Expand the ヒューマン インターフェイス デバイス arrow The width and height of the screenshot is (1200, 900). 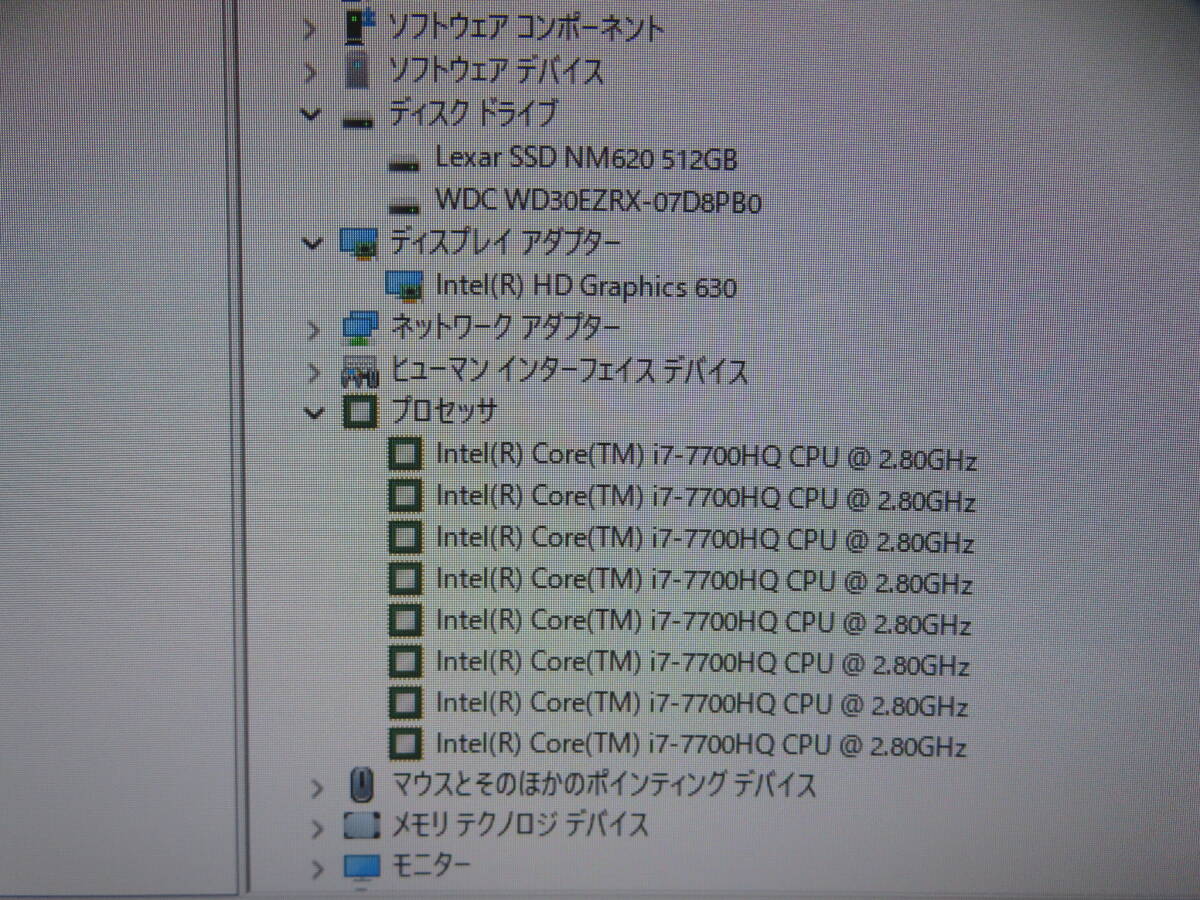(316, 373)
